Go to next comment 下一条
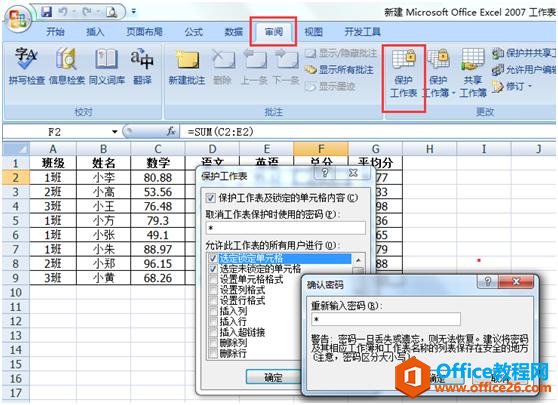 [x=286, y=67]
